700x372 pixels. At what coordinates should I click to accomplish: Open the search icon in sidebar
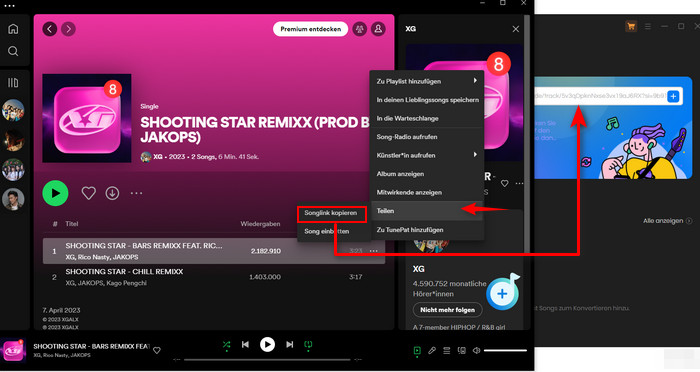pos(13,51)
